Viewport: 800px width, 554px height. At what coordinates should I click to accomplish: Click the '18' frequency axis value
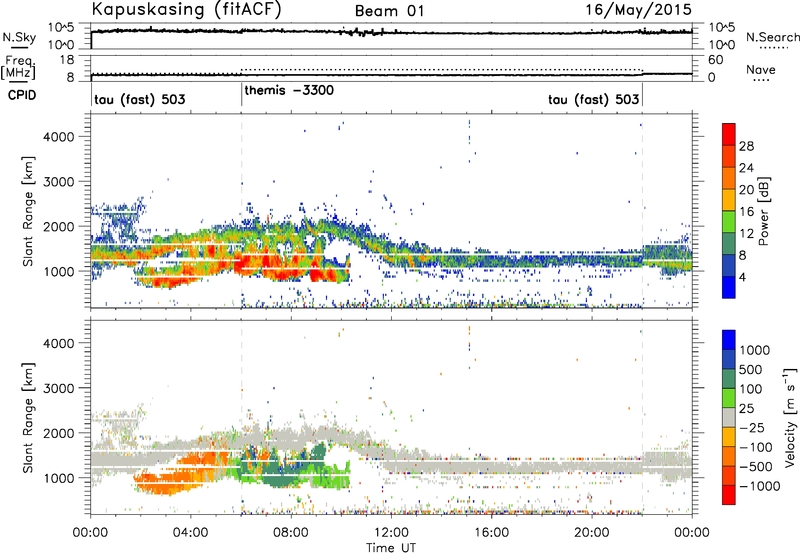tap(67, 60)
